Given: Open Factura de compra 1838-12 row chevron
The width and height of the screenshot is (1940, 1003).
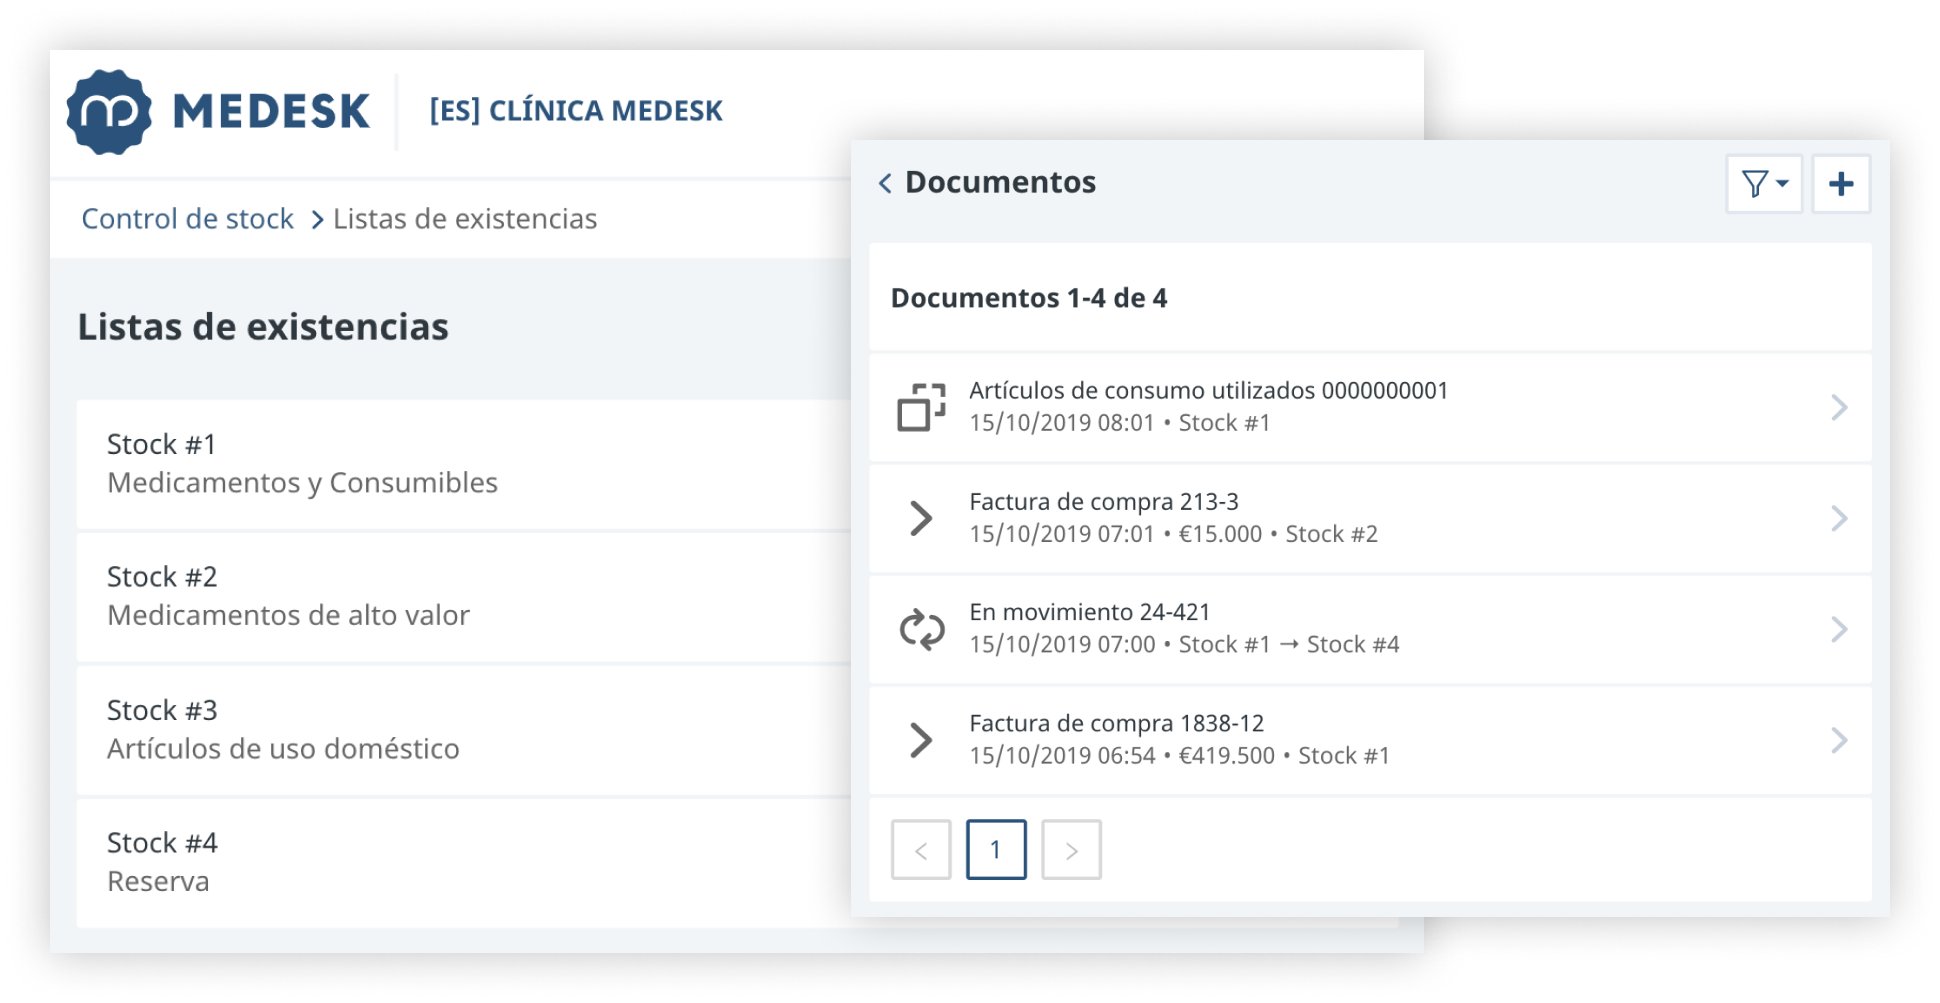Looking at the screenshot, I should (x=1839, y=740).
